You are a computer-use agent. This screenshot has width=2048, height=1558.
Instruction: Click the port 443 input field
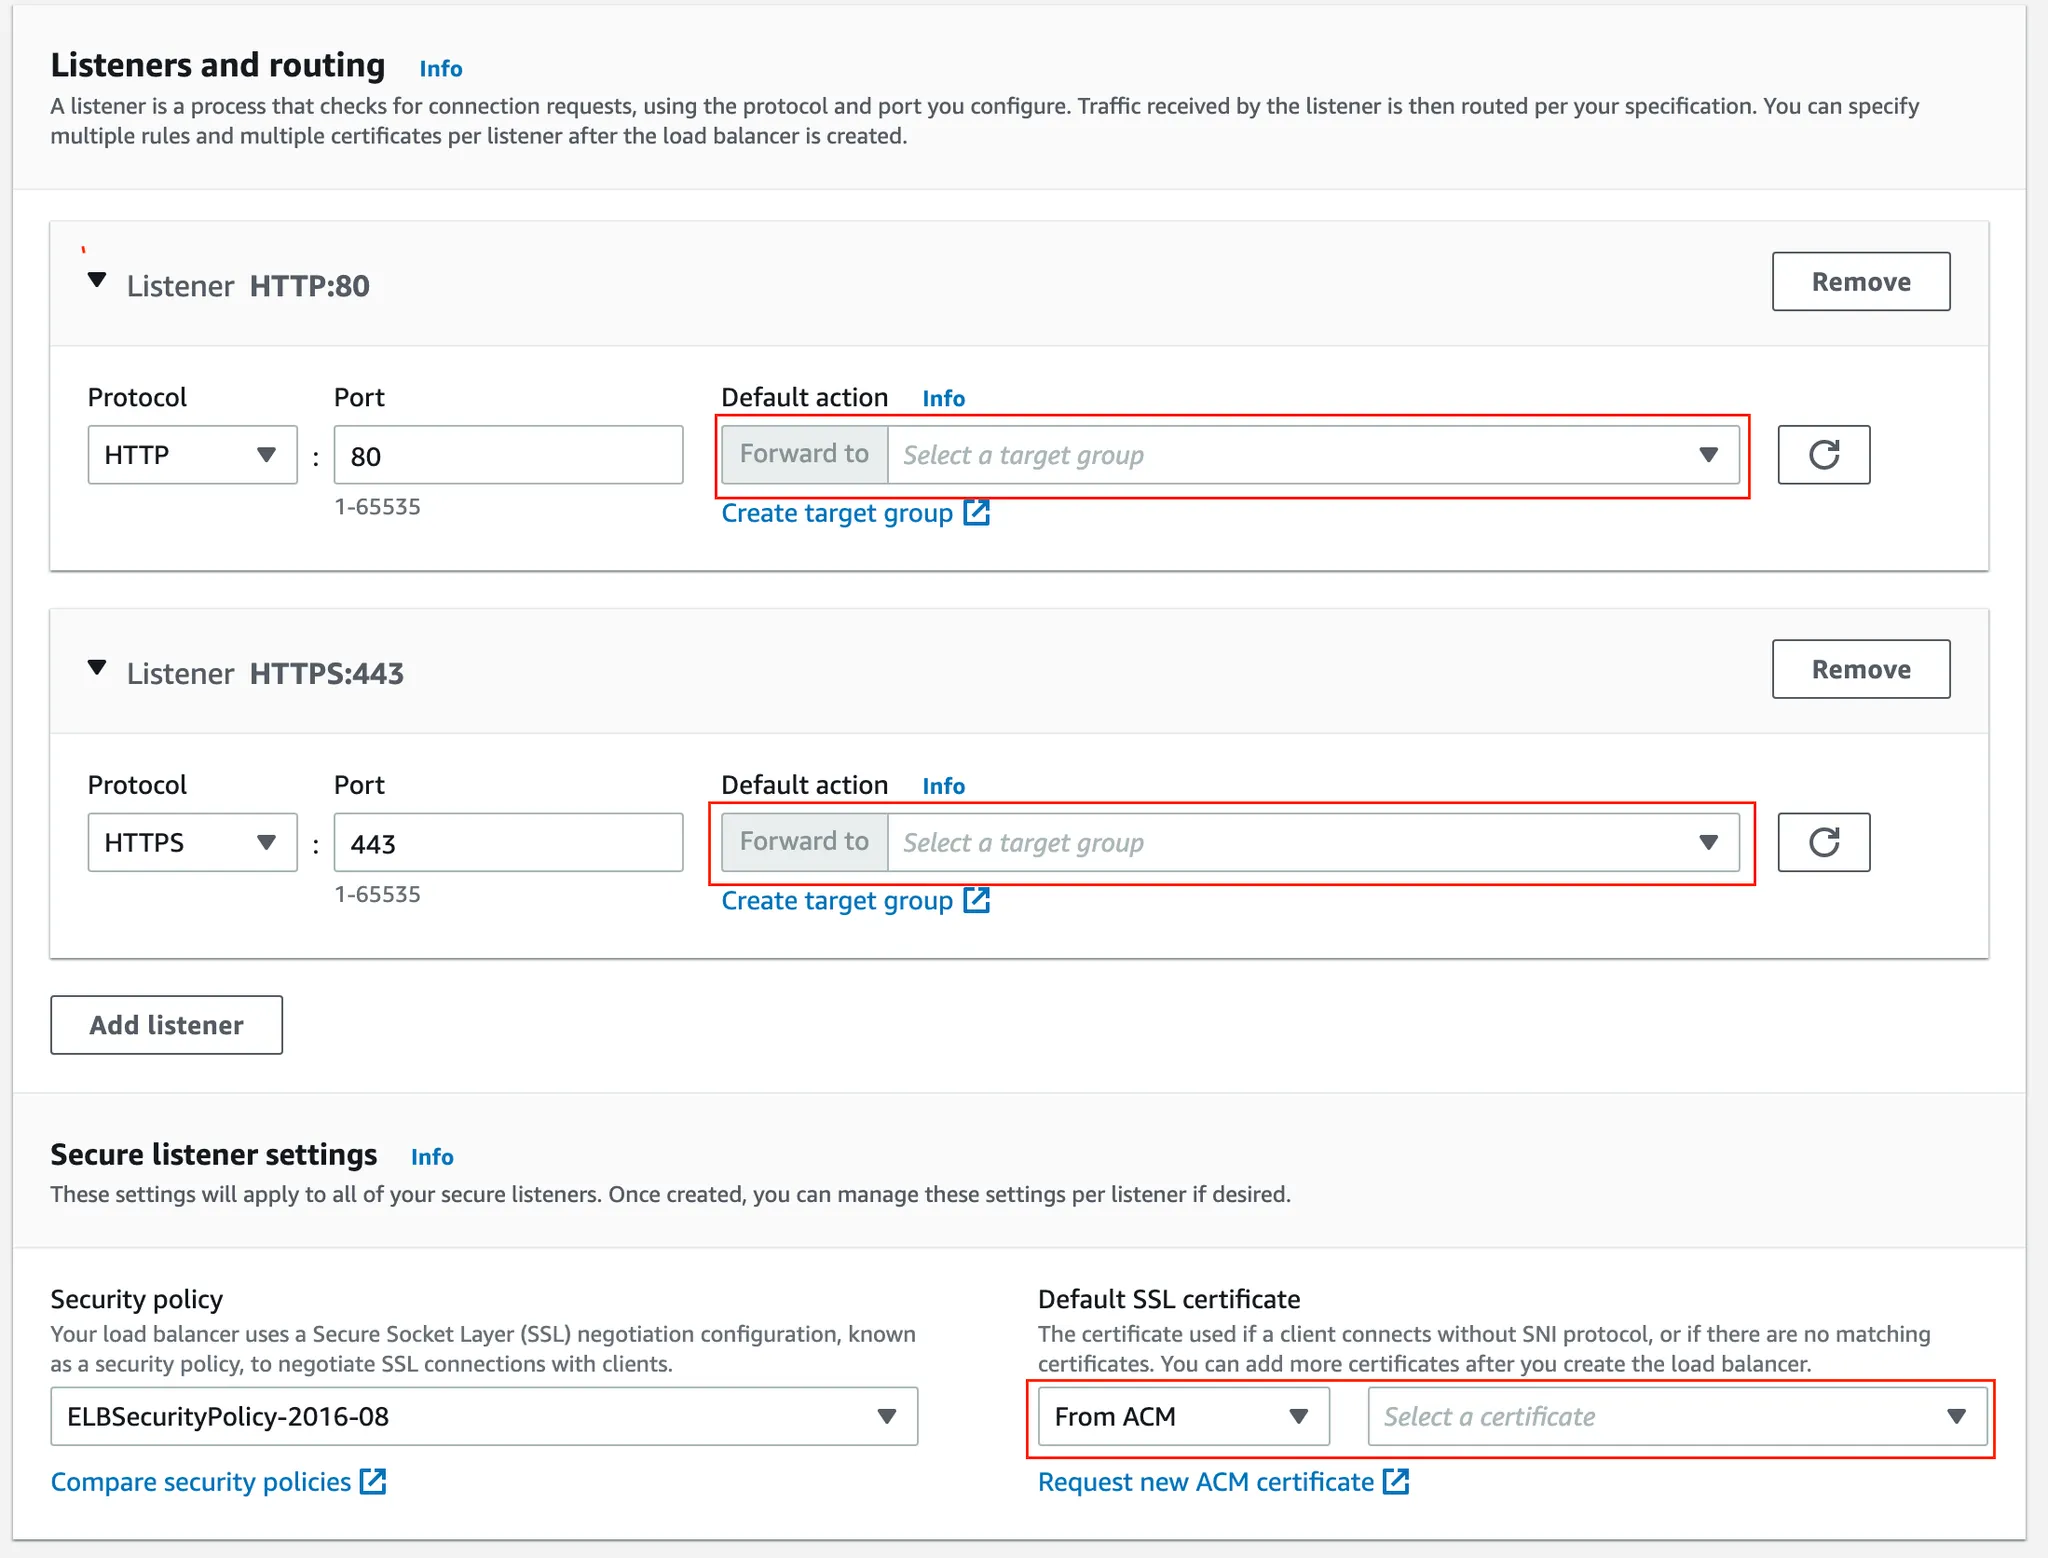pos(508,842)
